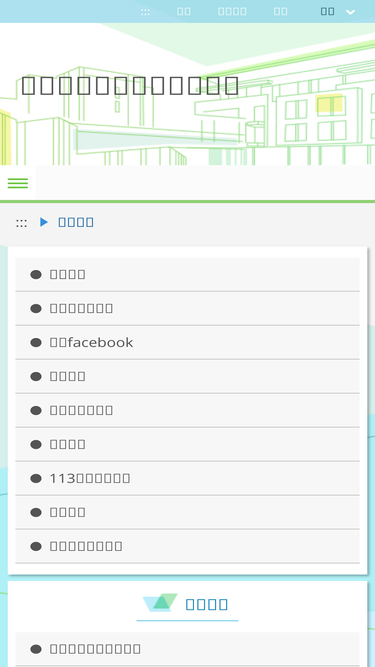Open the large site title in the banner

(130, 85)
